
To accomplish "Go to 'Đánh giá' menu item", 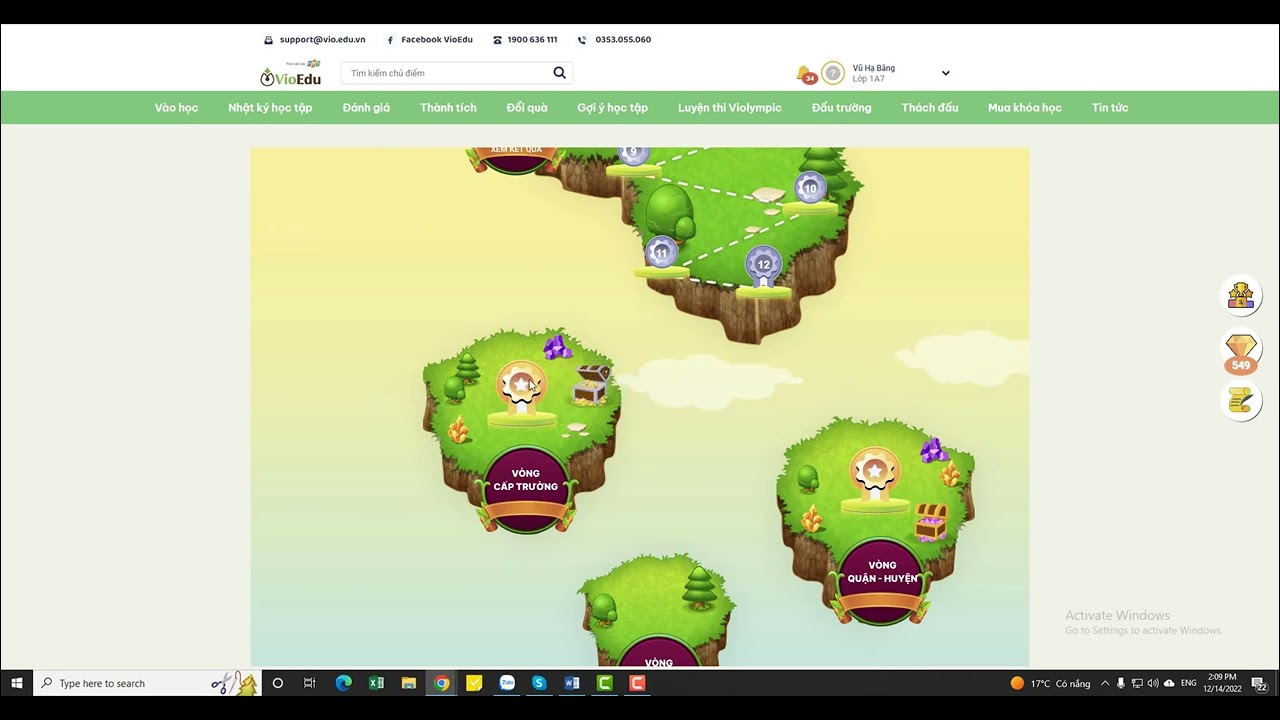I will point(366,108).
